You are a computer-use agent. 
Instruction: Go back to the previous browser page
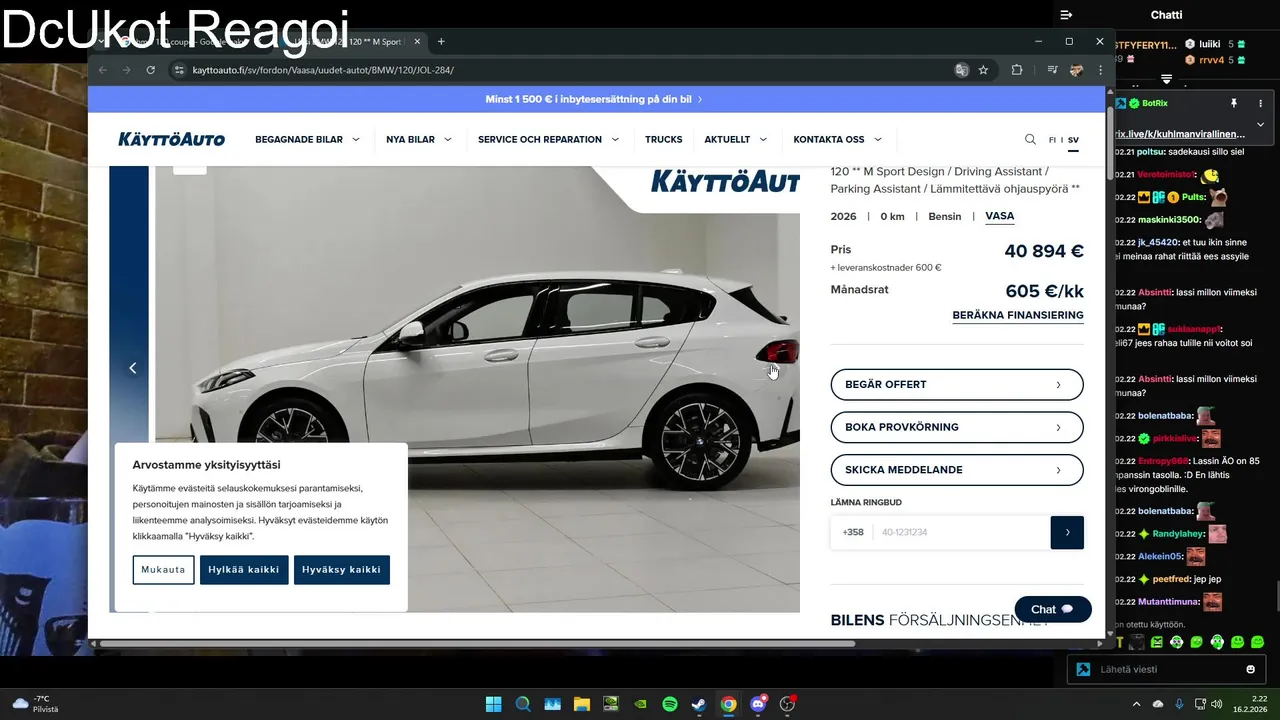click(103, 70)
